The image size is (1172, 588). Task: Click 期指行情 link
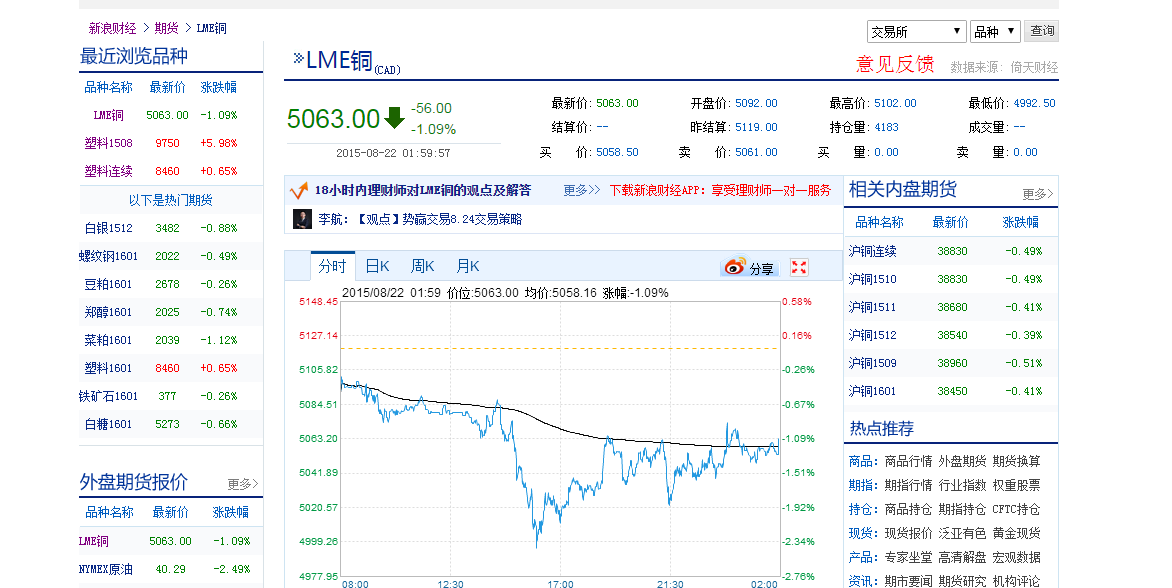[908, 486]
